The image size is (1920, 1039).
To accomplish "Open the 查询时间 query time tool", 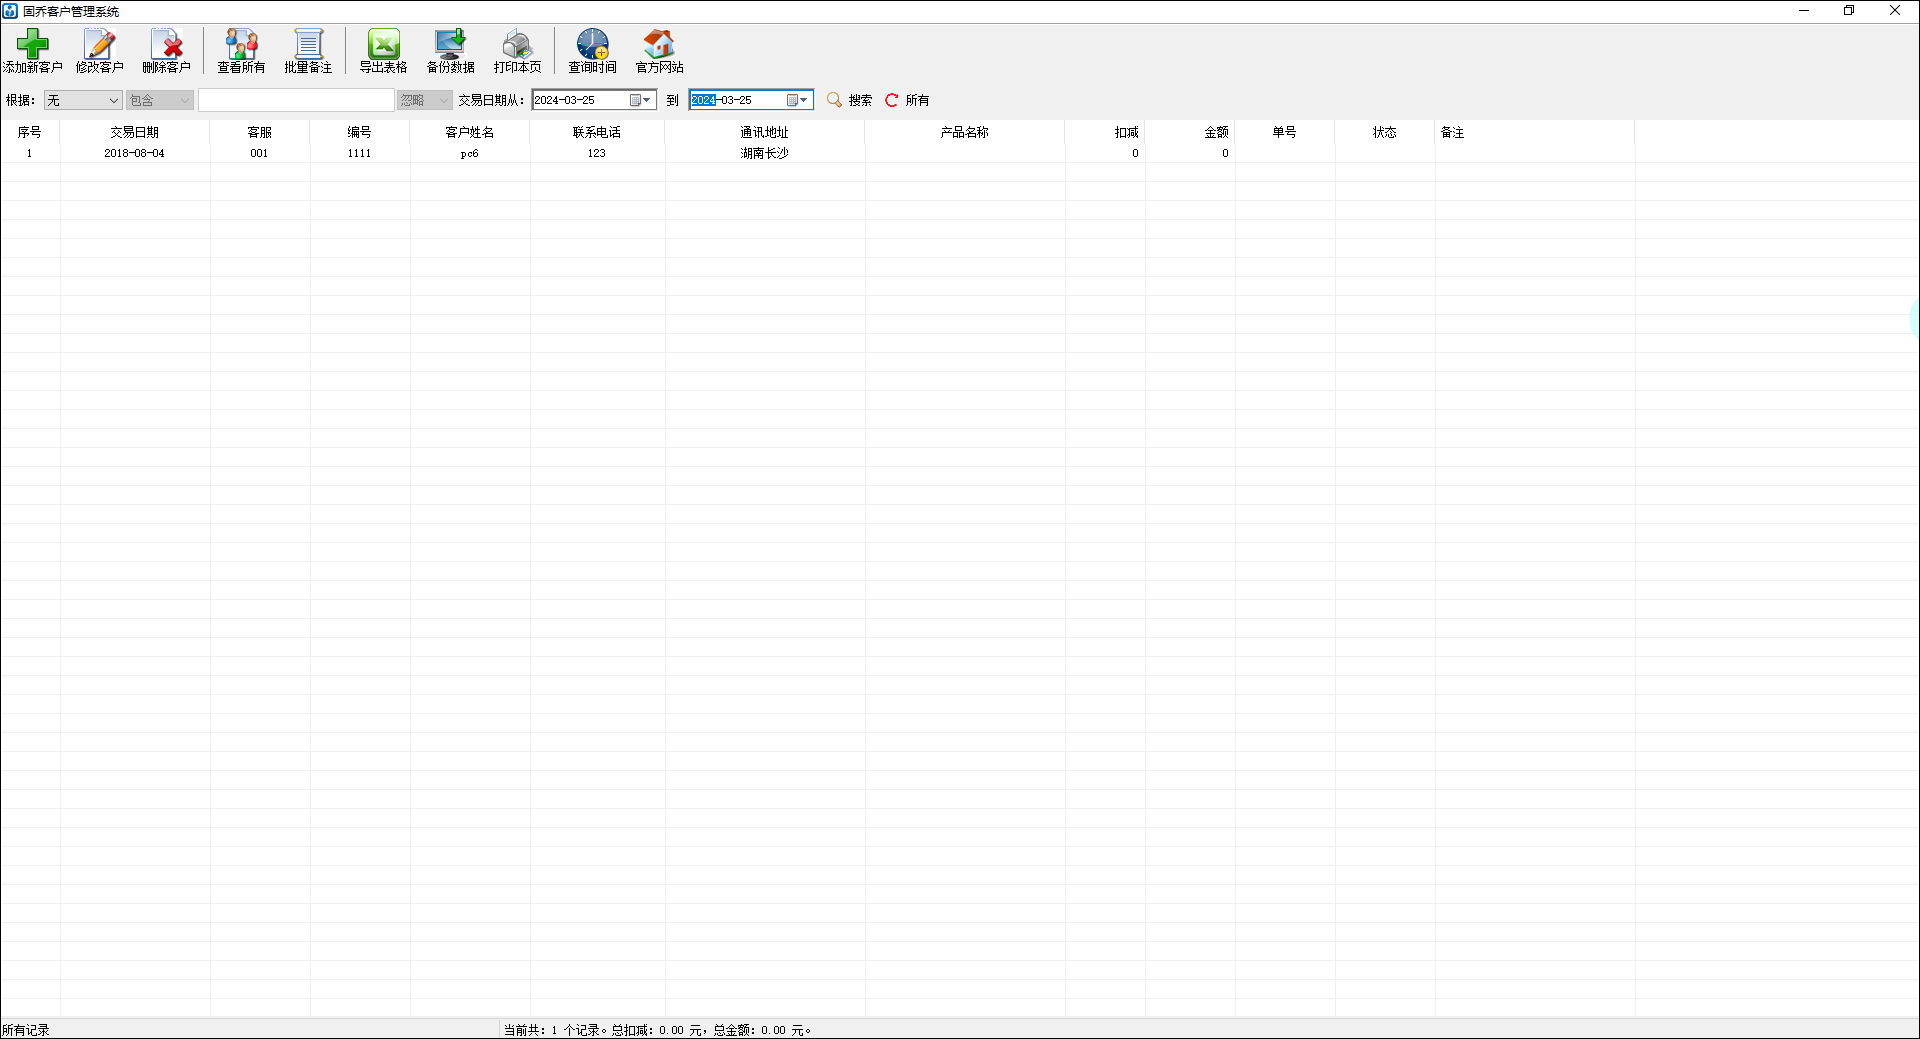I will click(592, 50).
